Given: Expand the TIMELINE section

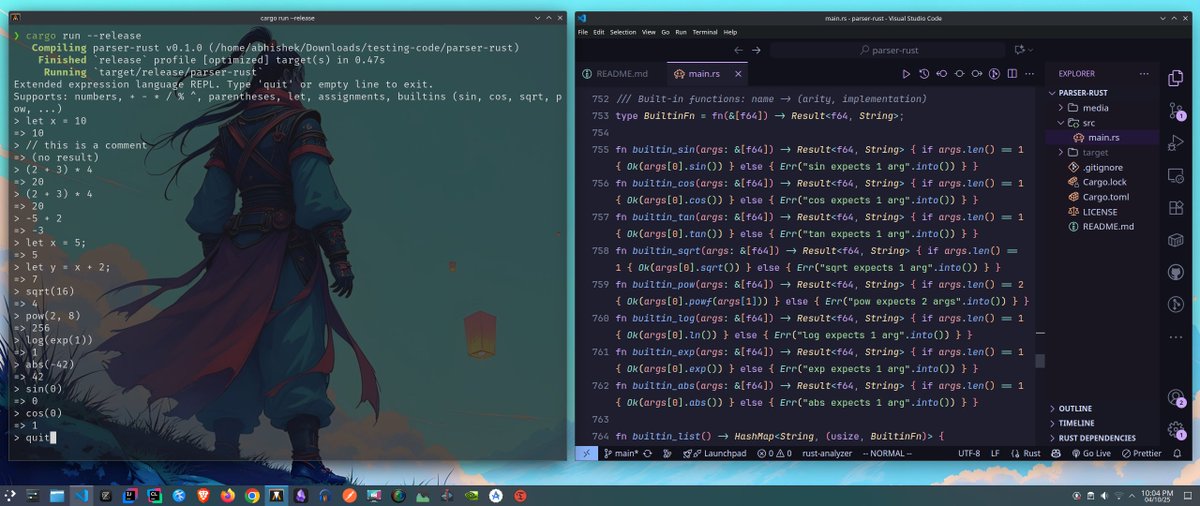Looking at the screenshot, I should (1103, 423).
